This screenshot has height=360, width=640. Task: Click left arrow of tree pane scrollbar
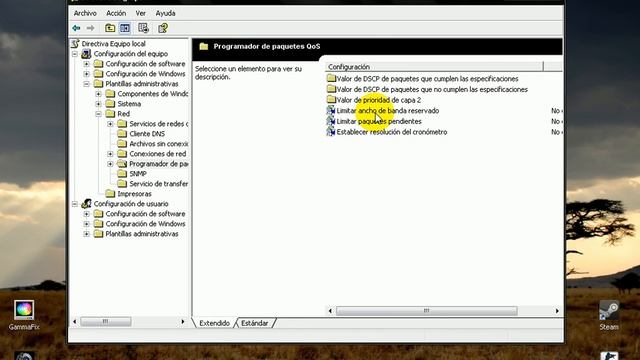[75, 322]
